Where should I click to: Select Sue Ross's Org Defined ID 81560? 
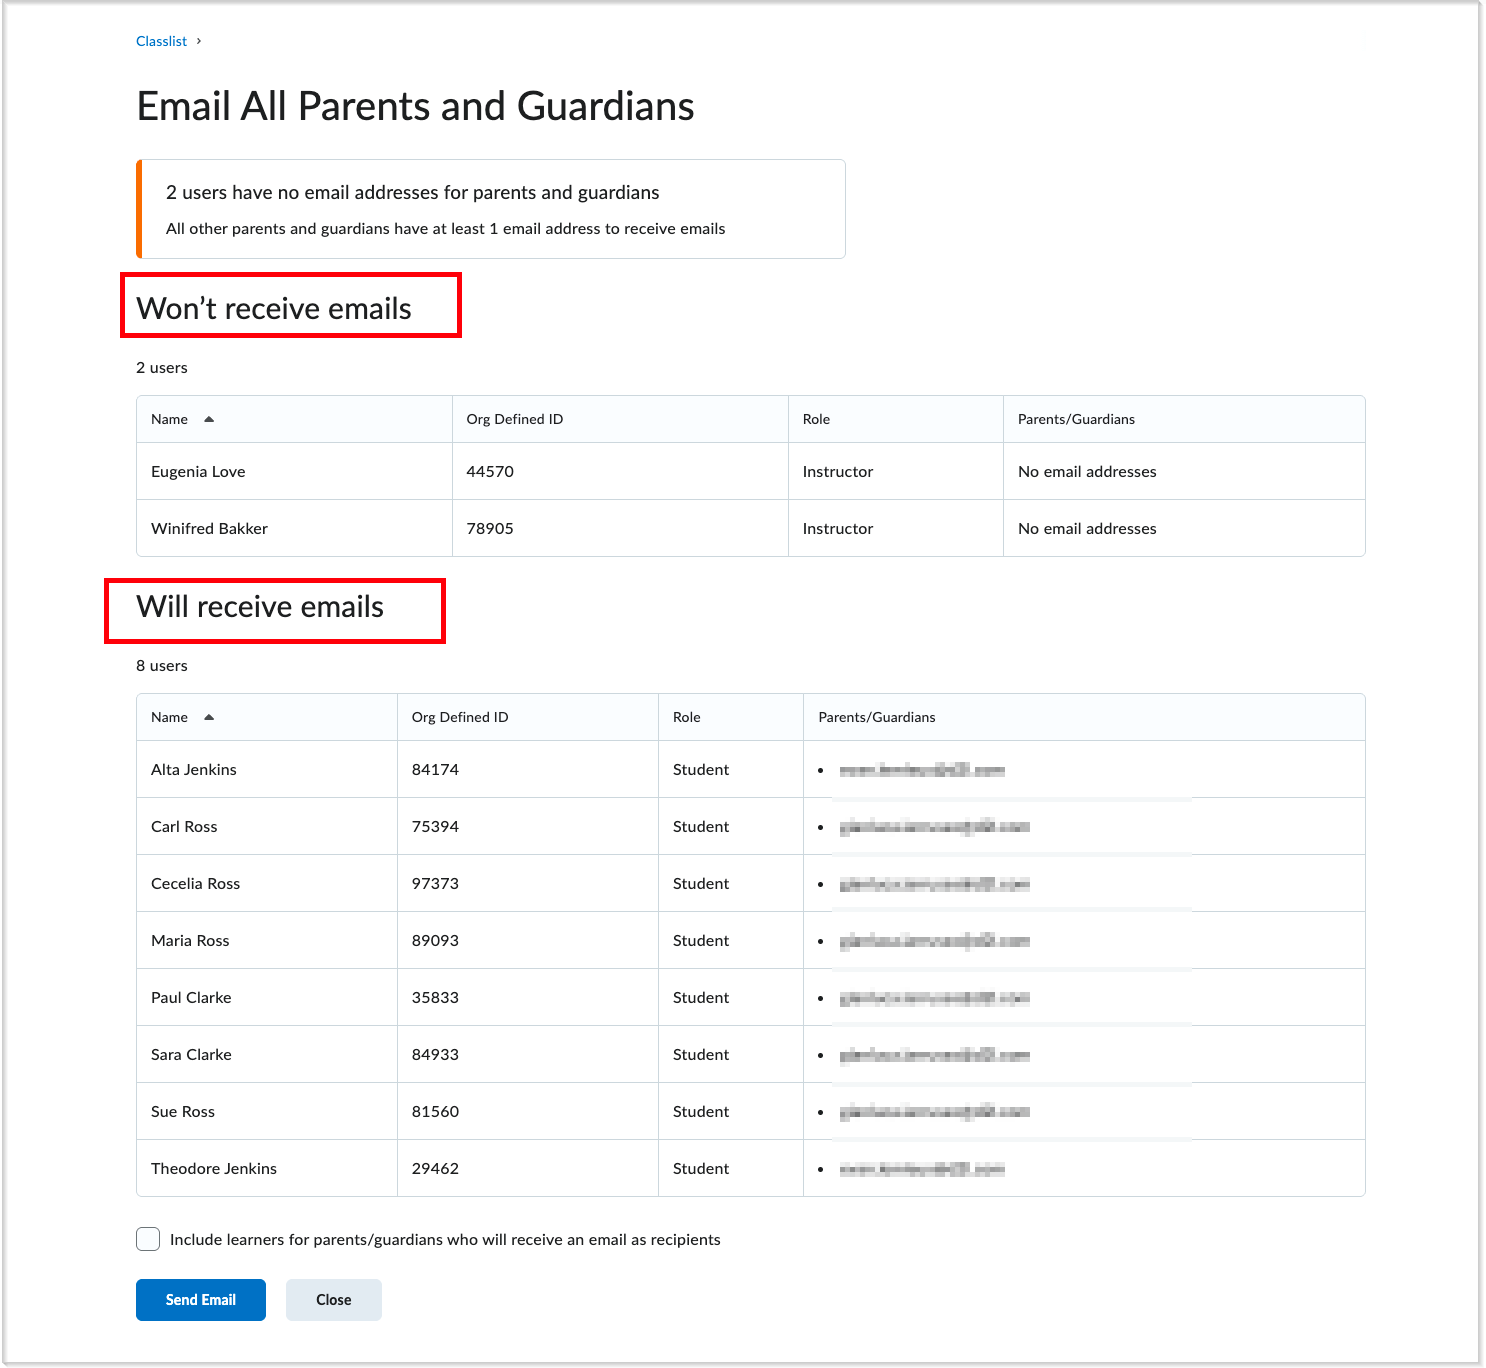click(434, 1111)
